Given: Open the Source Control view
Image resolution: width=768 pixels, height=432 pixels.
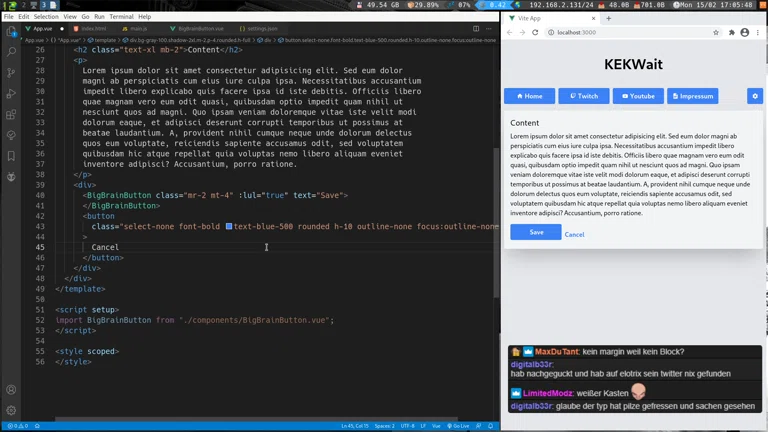Looking at the screenshot, I should point(11,73).
